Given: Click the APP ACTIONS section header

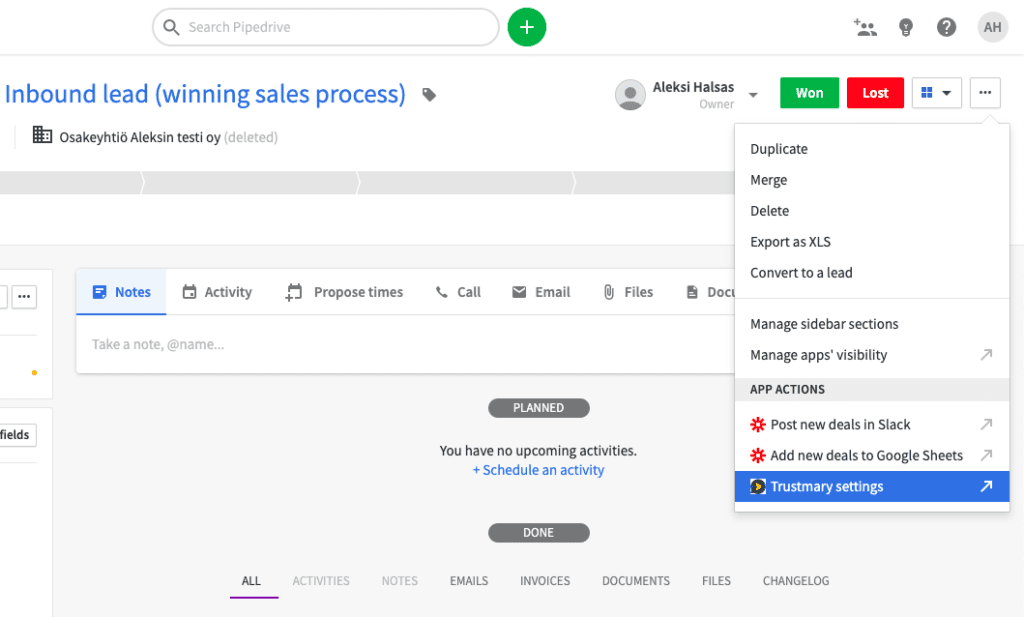Looking at the screenshot, I should (872, 389).
